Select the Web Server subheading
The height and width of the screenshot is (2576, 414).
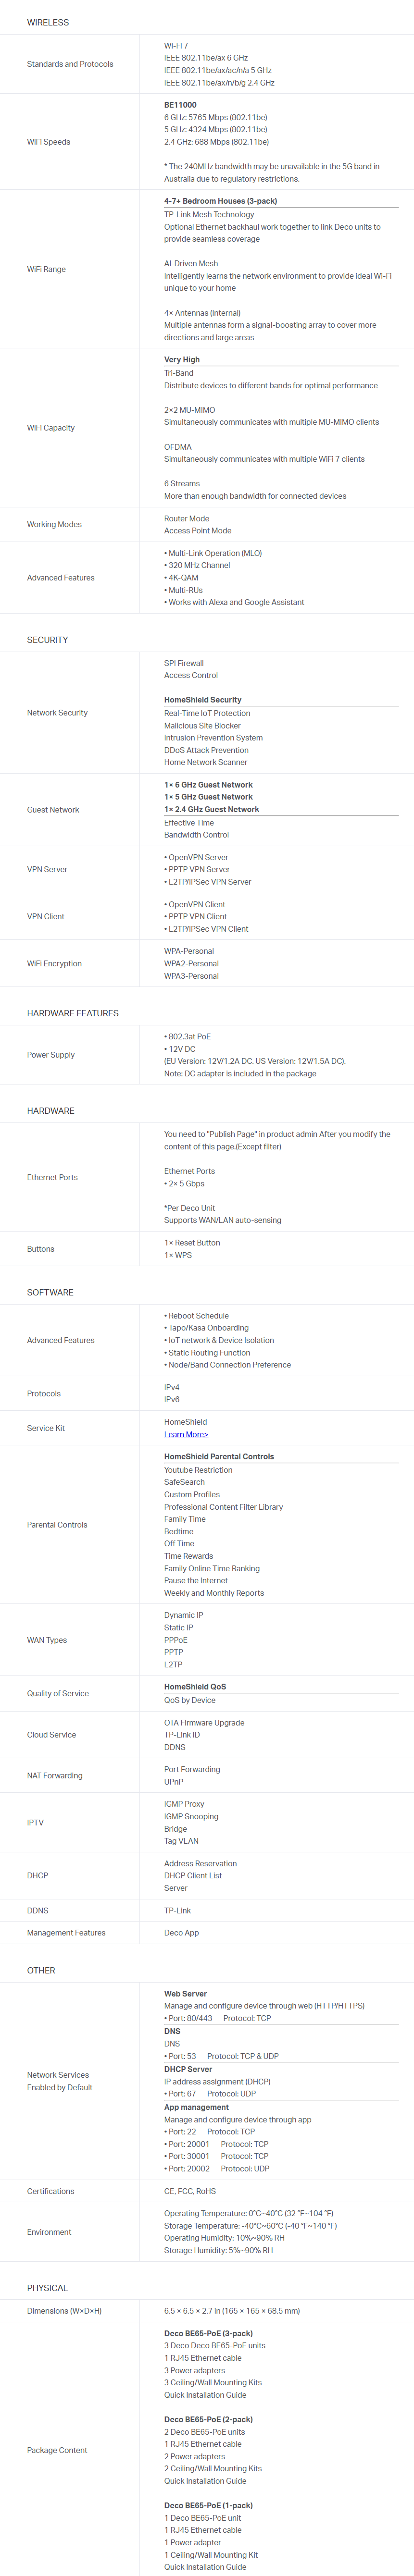click(x=185, y=1994)
